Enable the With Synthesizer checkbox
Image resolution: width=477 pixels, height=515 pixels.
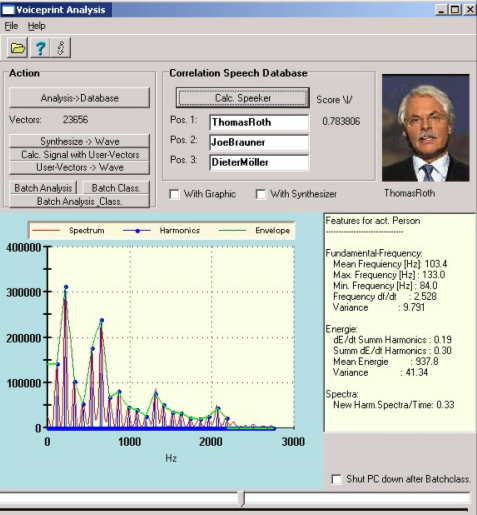(261, 194)
